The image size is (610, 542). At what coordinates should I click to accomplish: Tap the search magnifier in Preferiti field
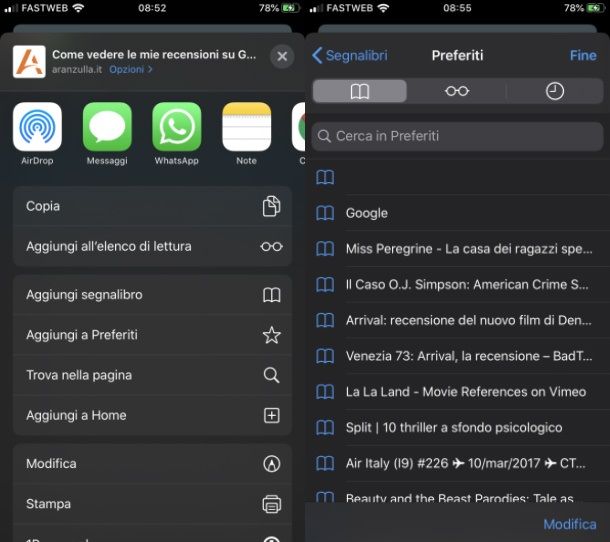pos(324,136)
